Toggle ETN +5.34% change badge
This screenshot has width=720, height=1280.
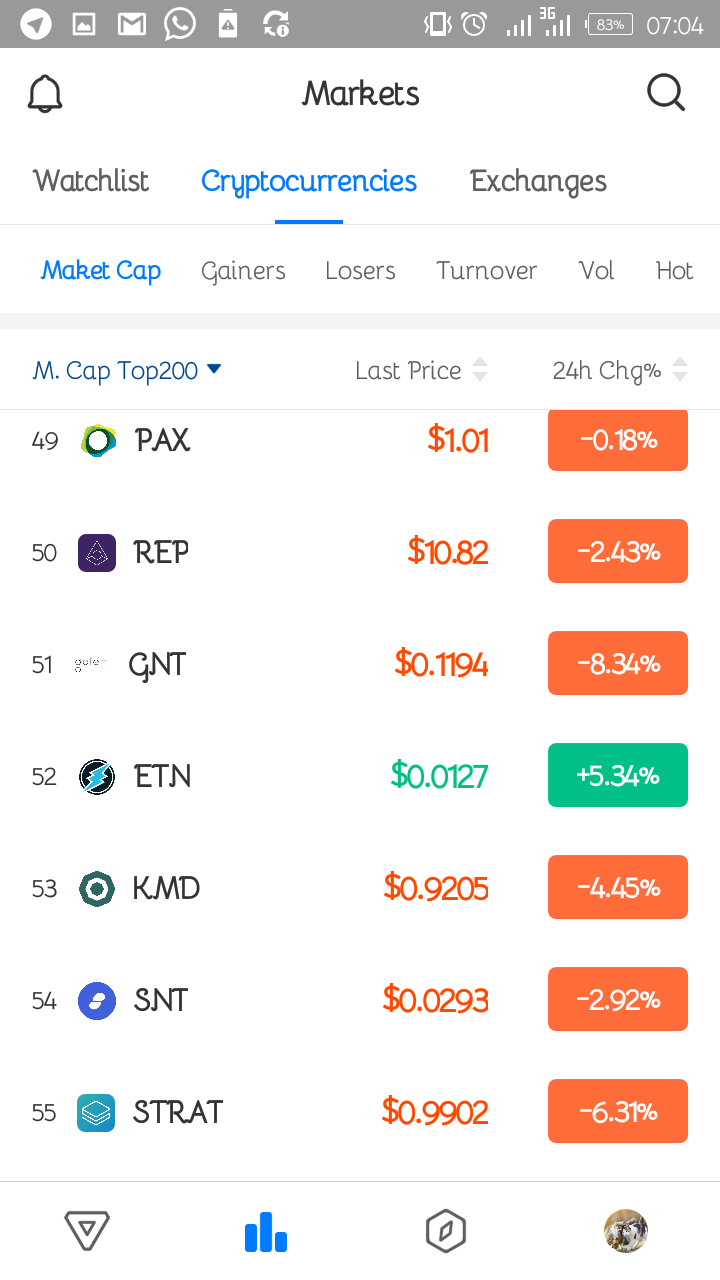click(618, 775)
